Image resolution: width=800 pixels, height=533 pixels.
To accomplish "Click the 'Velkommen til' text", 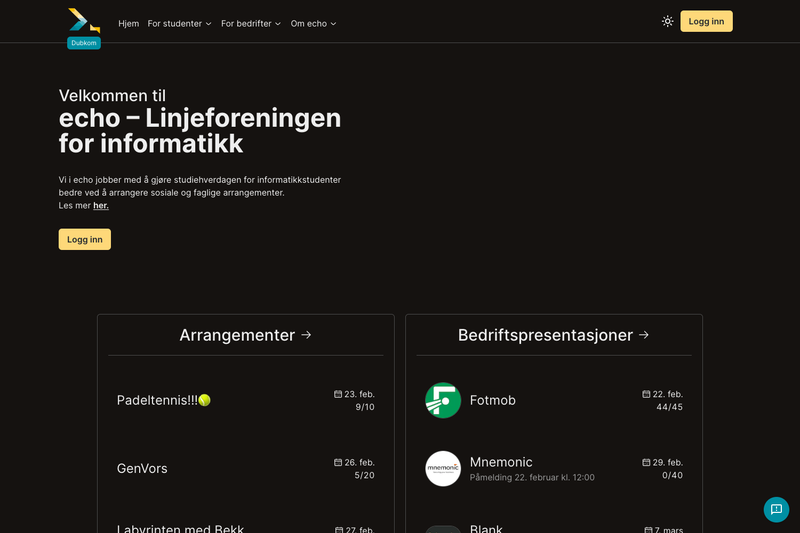I will point(112,95).
